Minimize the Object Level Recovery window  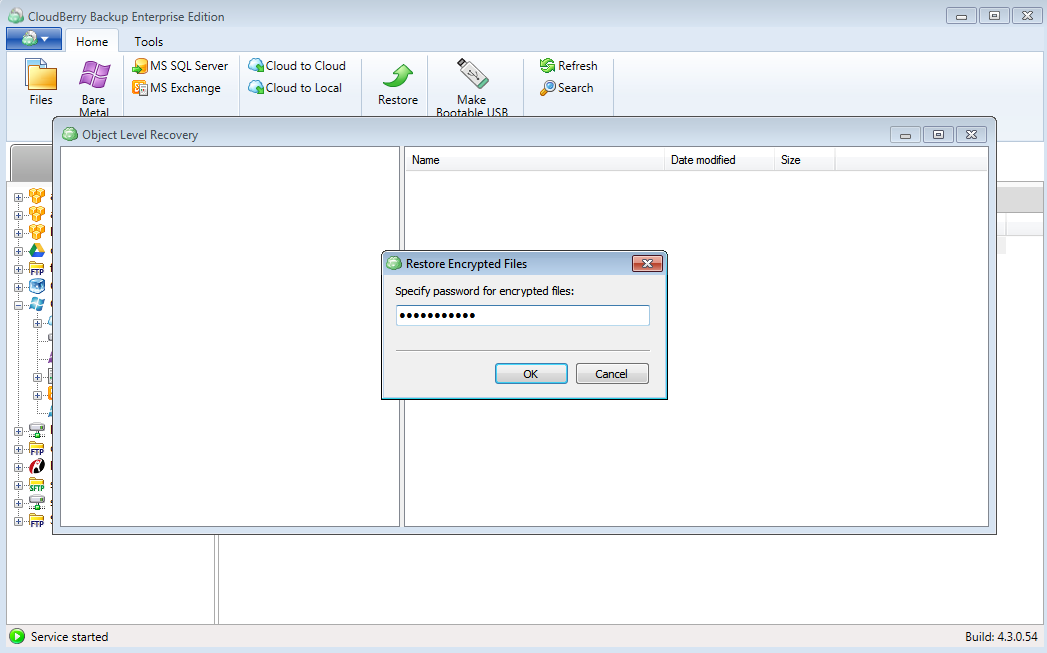[x=905, y=135]
